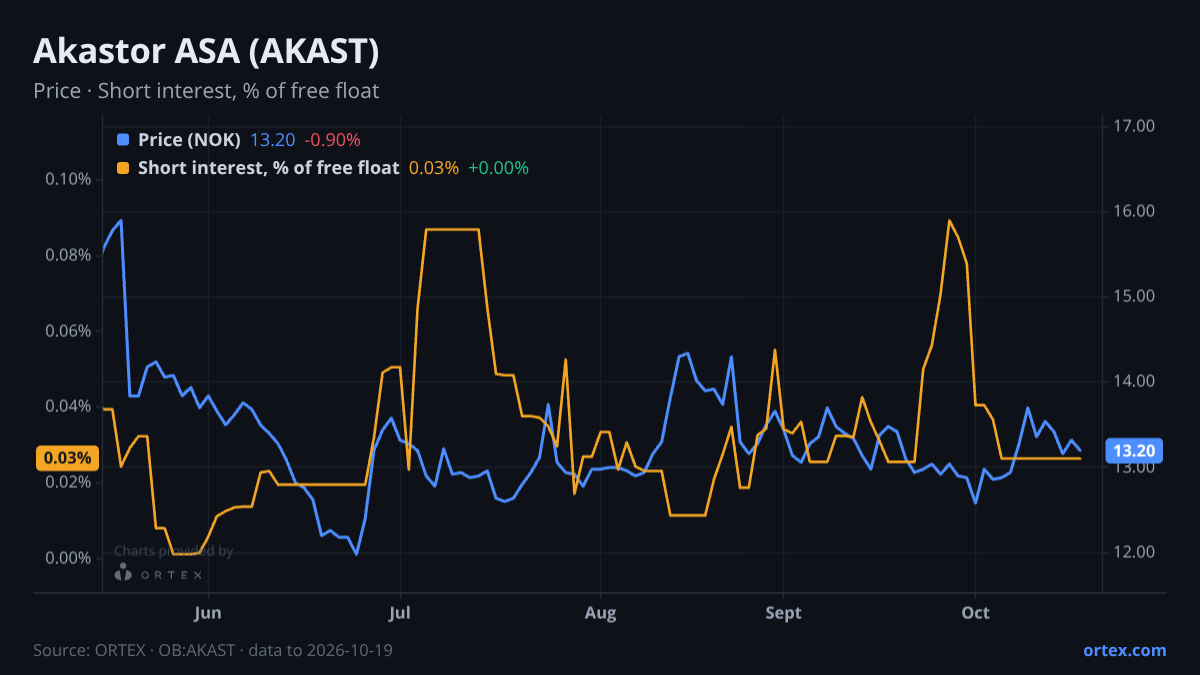Click the 12.00 right axis label
The image size is (1200, 675).
tap(1135, 552)
